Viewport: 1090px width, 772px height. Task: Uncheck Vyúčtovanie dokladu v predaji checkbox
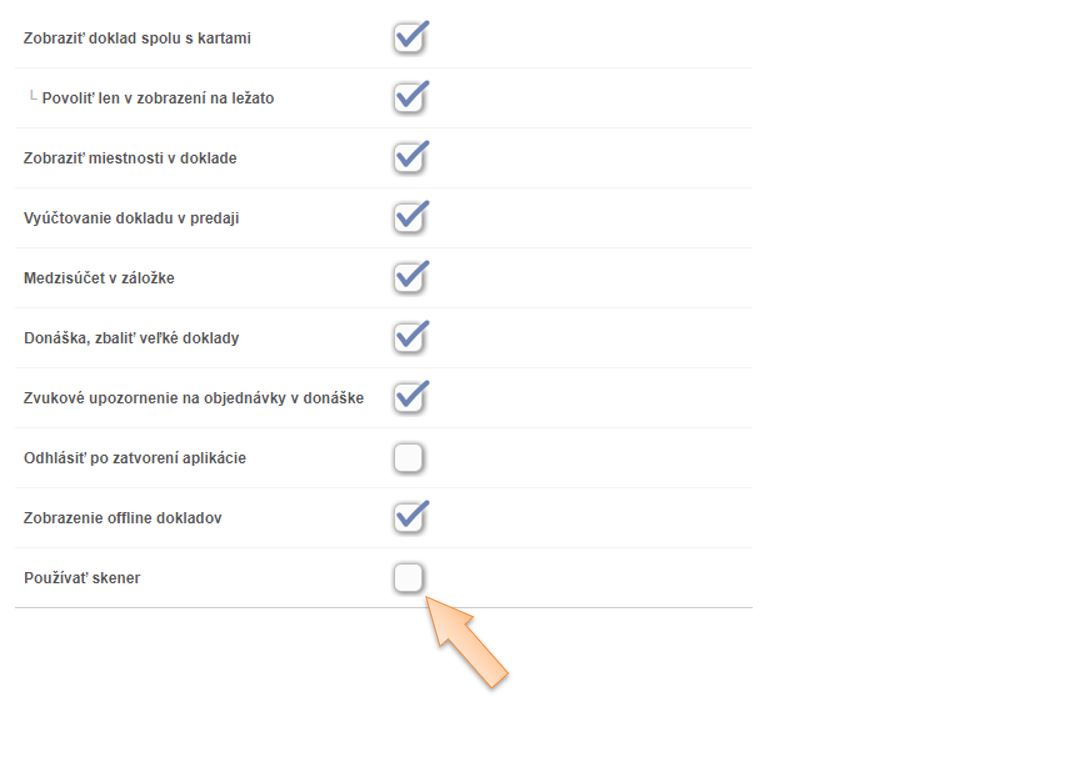[x=409, y=218]
